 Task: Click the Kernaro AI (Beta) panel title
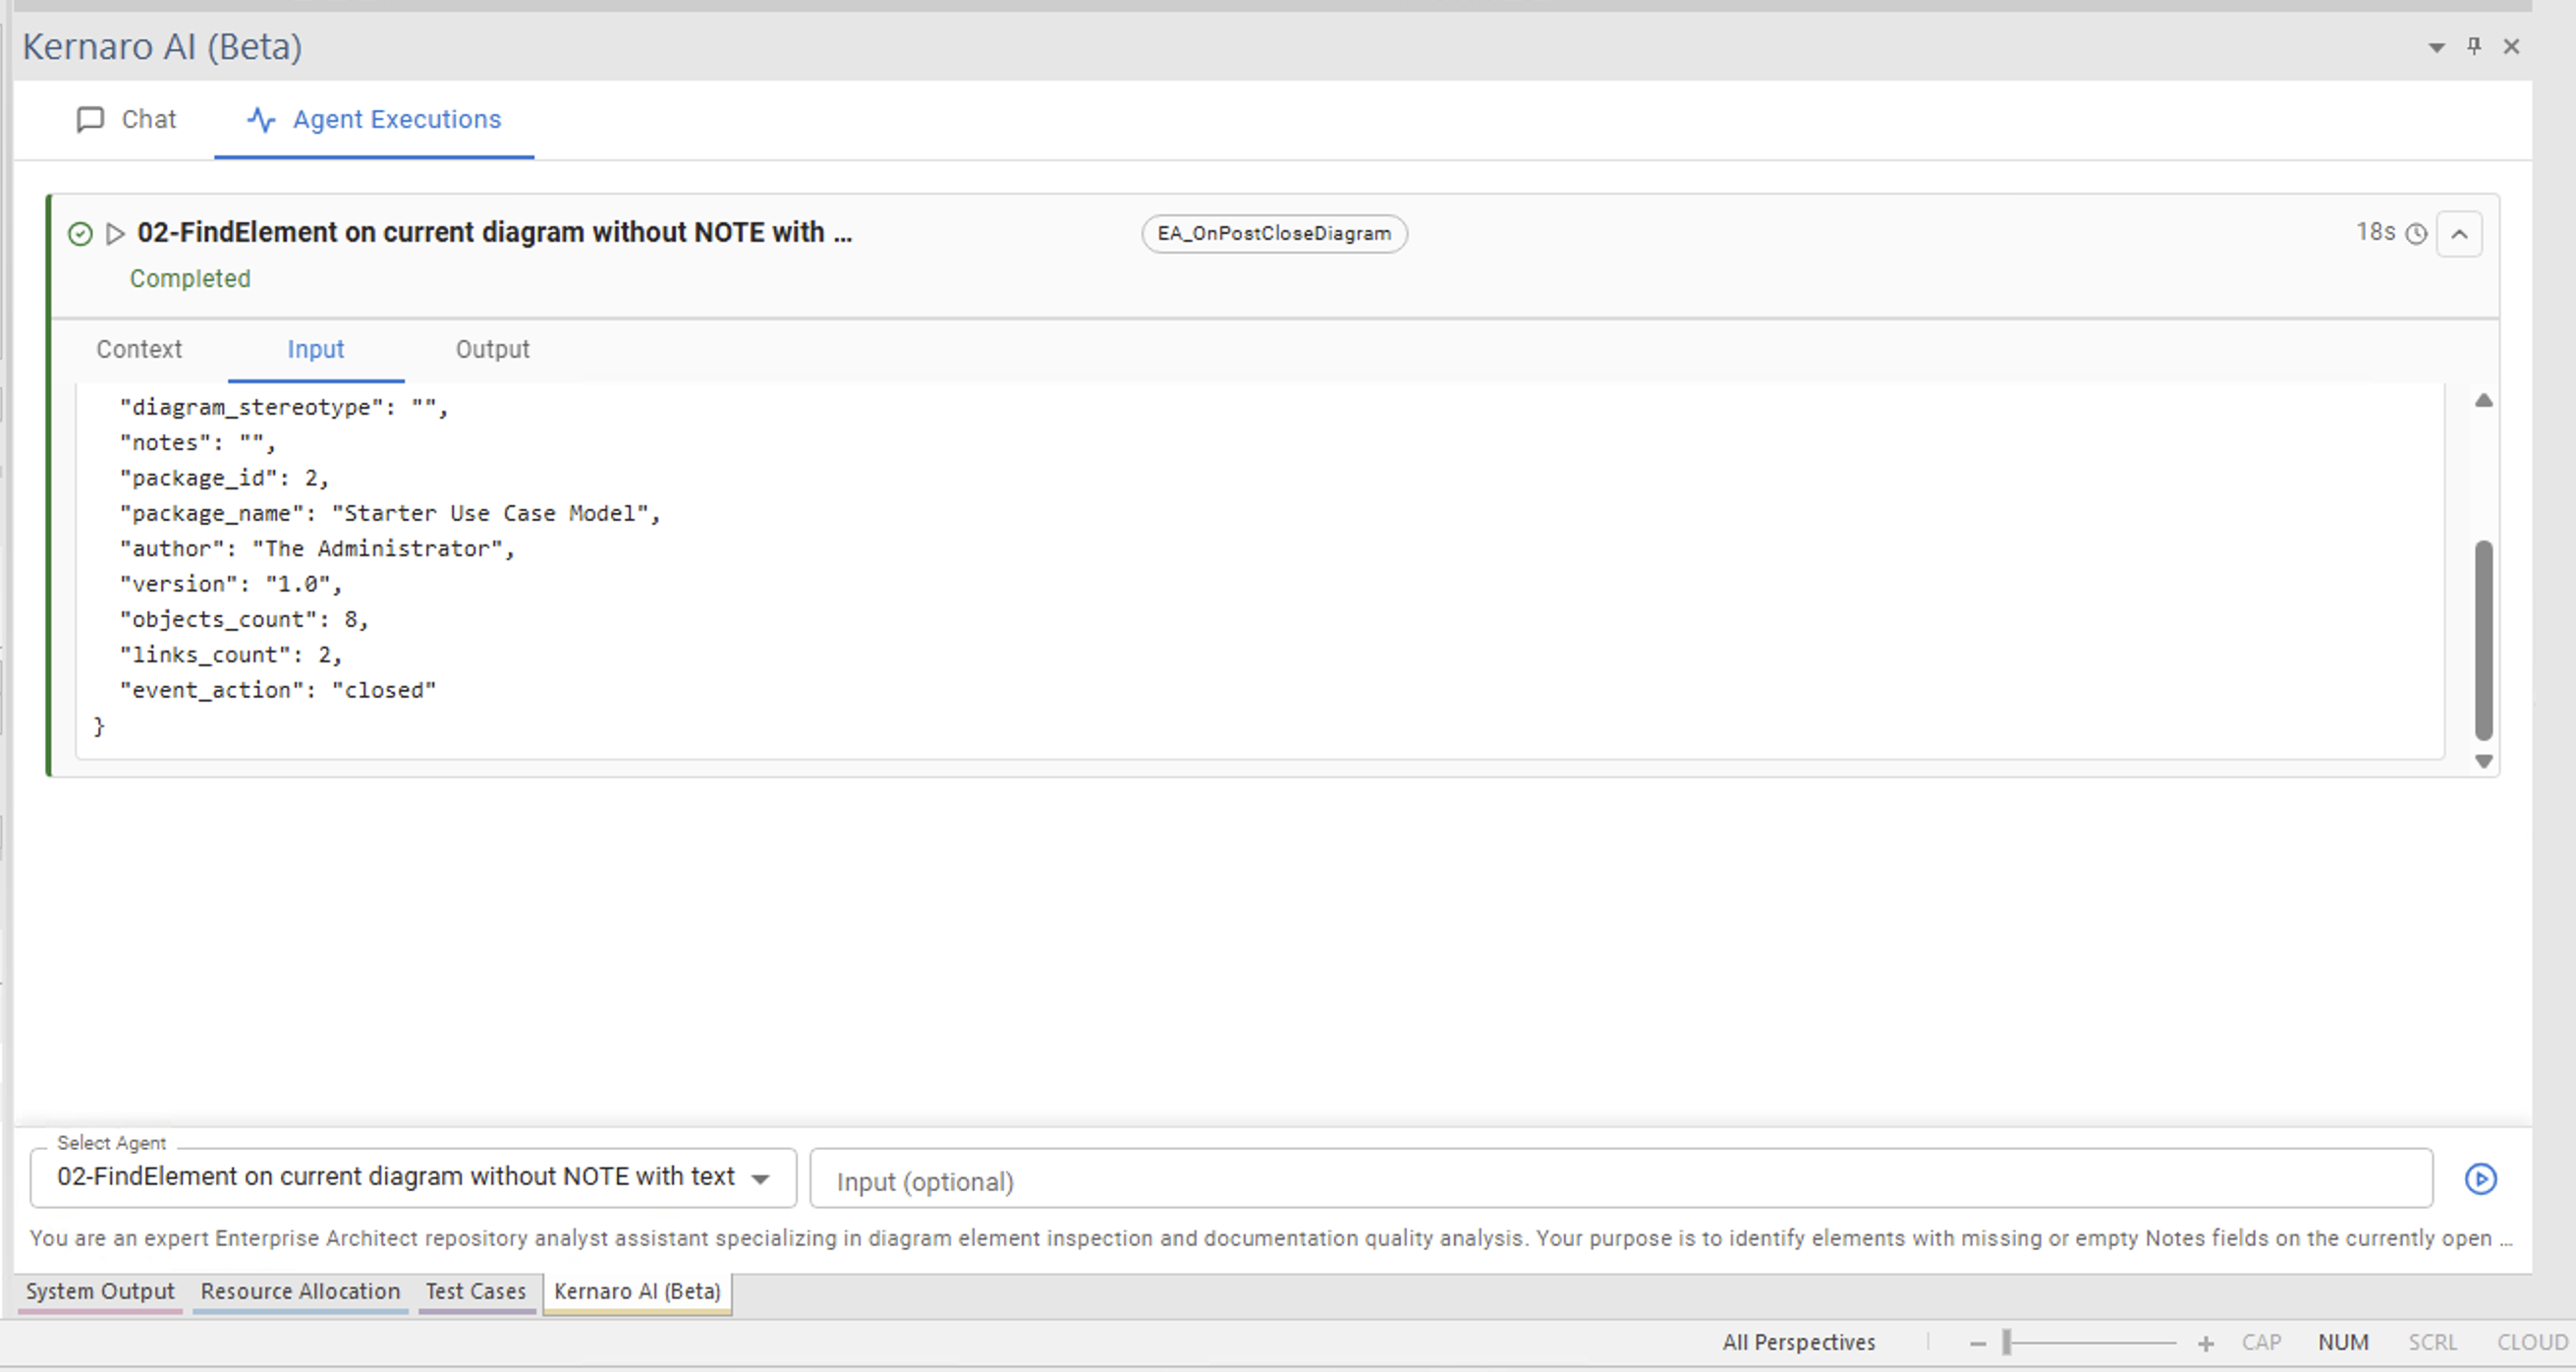point(162,47)
